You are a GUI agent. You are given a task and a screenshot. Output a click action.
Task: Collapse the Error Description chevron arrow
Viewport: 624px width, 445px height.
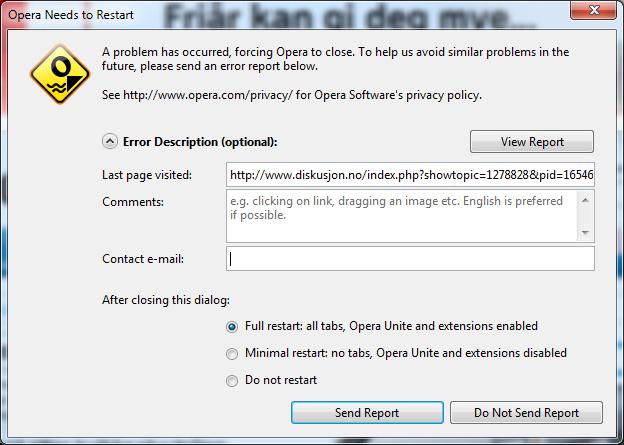point(109,142)
